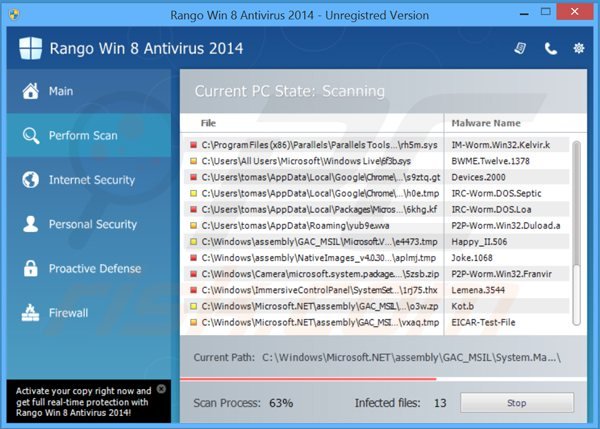
Task: Click the Current PC State: Scanning heading
Action: click(x=290, y=91)
